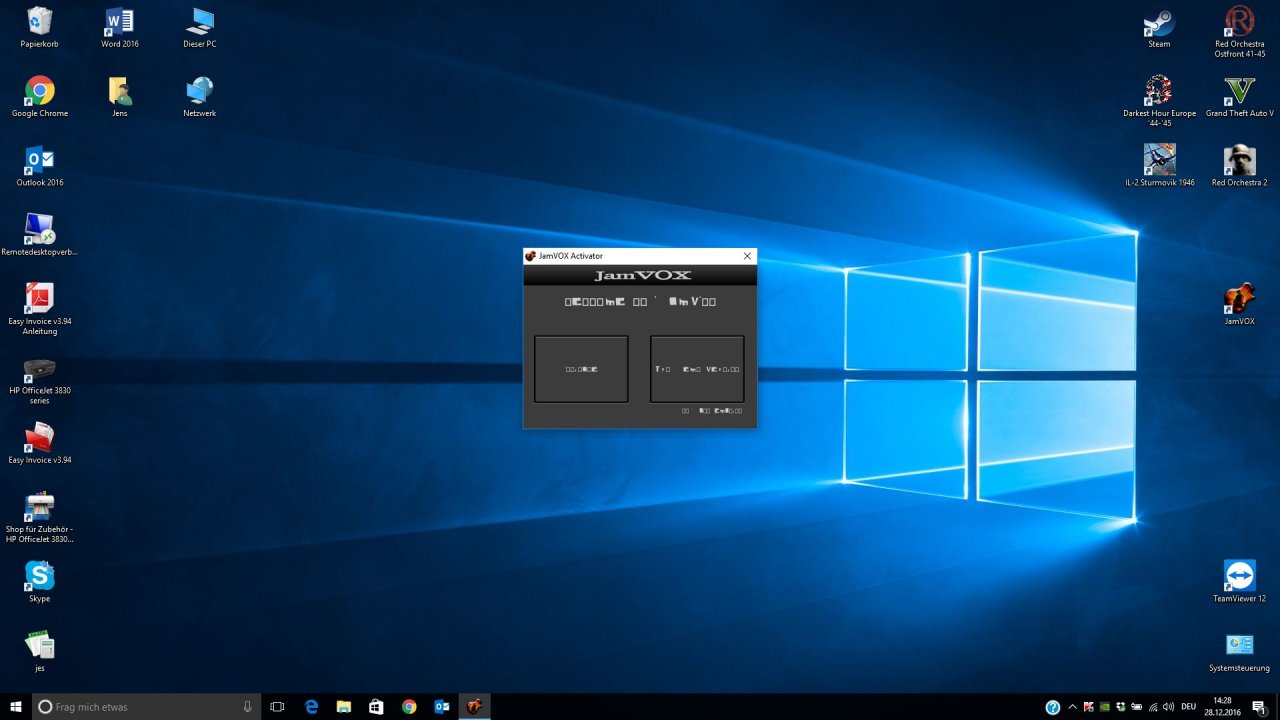Click the JamVOX Activator taskbar button
The image size is (1280, 720).
(x=474, y=706)
